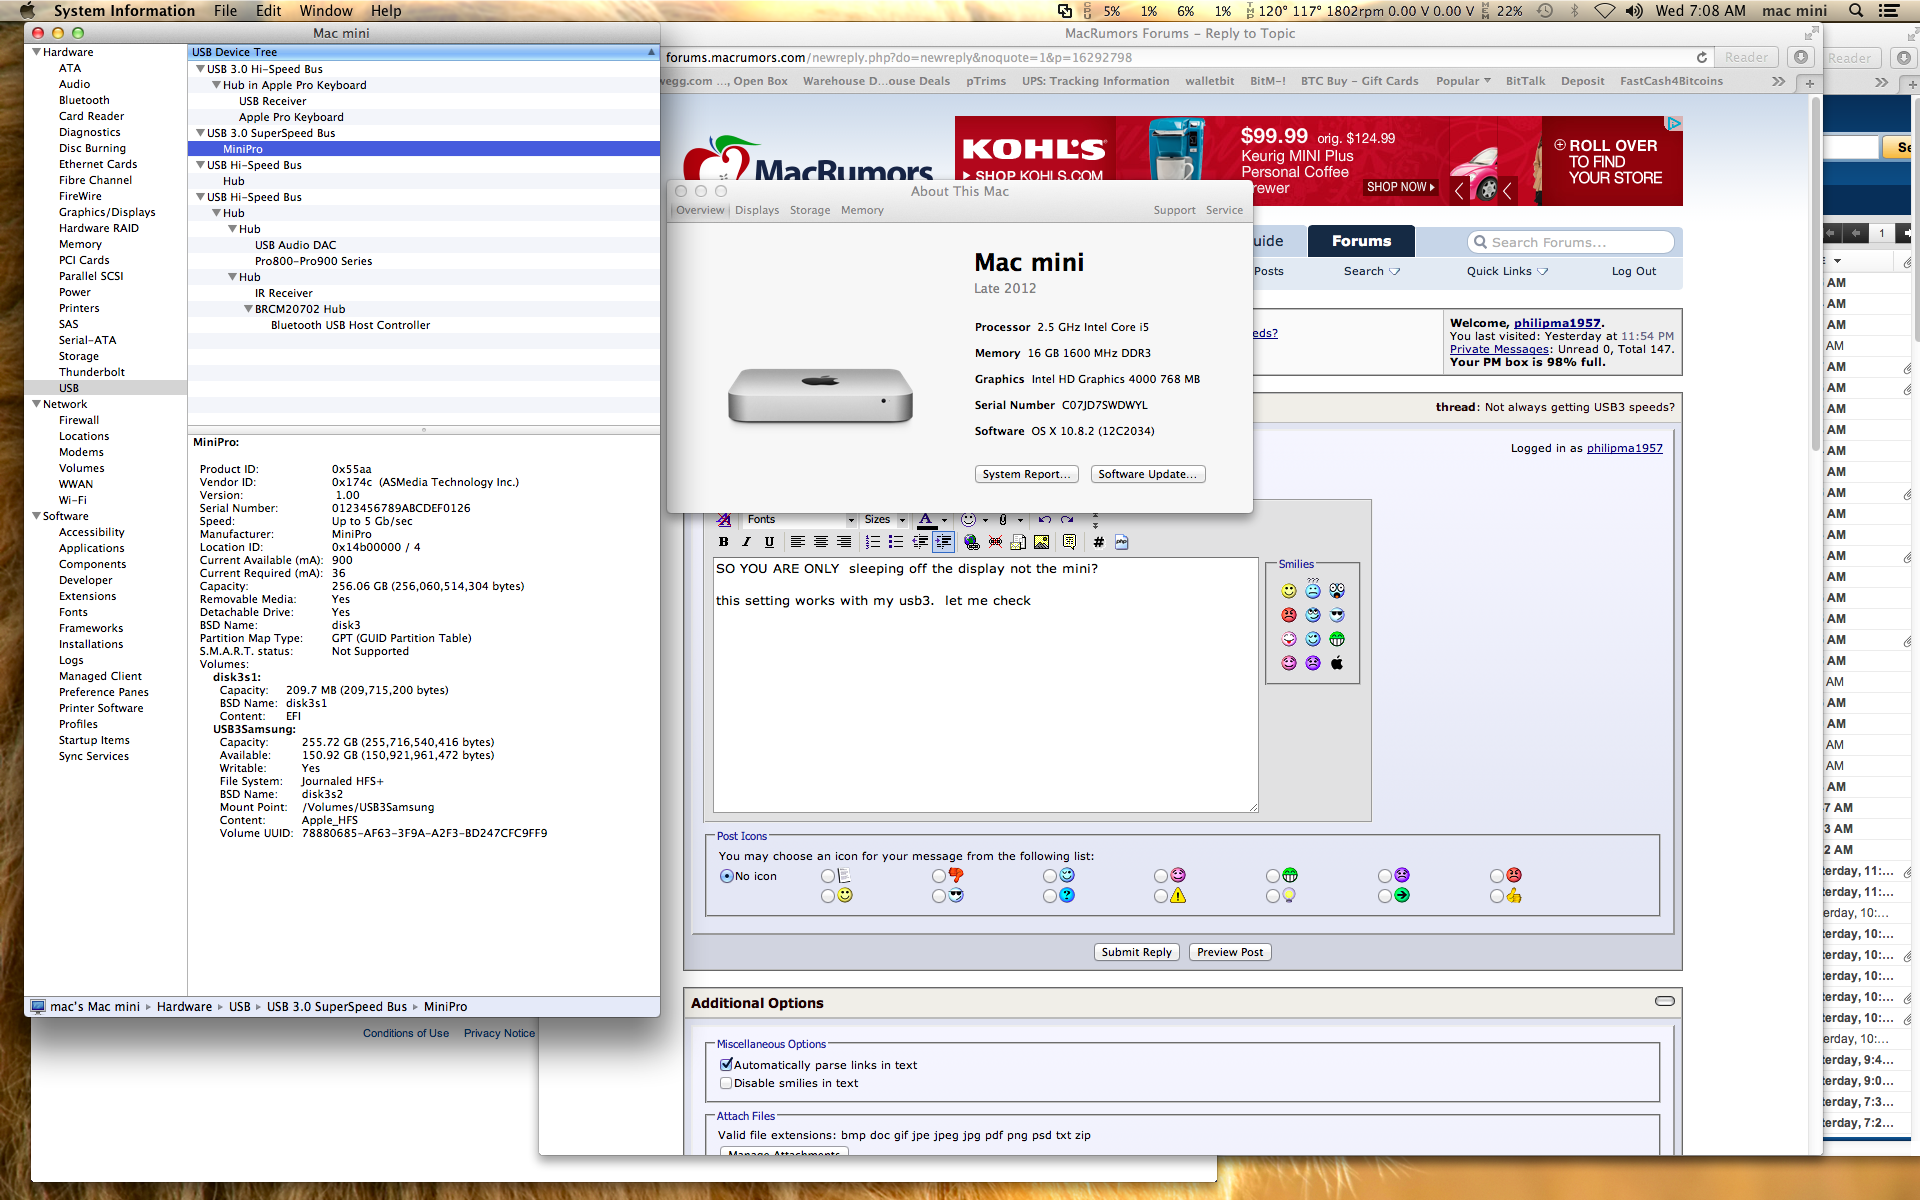The image size is (1920, 1200).
Task: Click the Software Update button
Action: pos(1147,474)
